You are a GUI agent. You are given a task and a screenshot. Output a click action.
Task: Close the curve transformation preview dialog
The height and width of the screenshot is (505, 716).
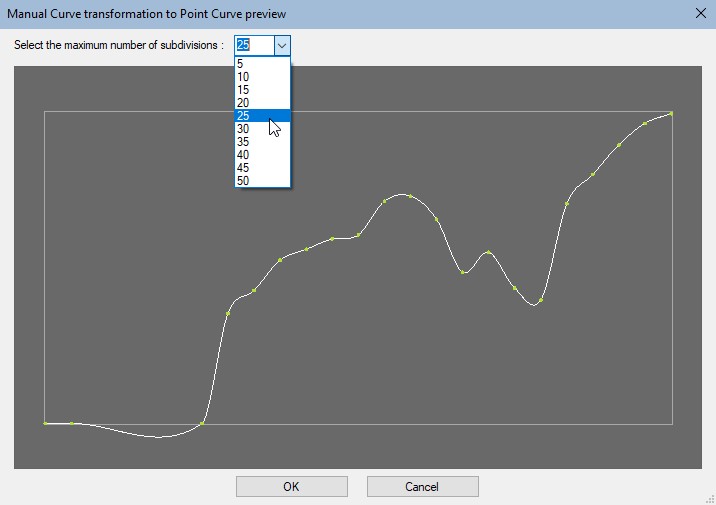click(x=698, y=13)
